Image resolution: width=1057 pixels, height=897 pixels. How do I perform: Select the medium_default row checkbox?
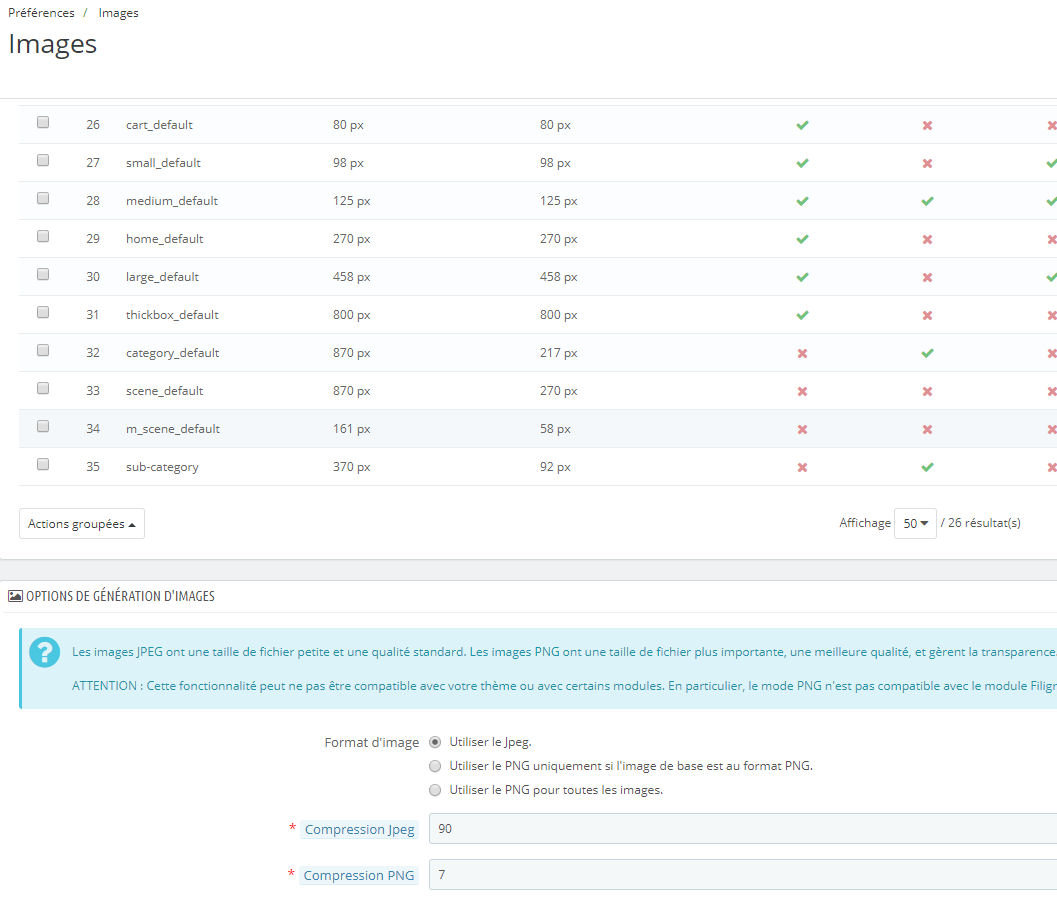pos(43,198)
